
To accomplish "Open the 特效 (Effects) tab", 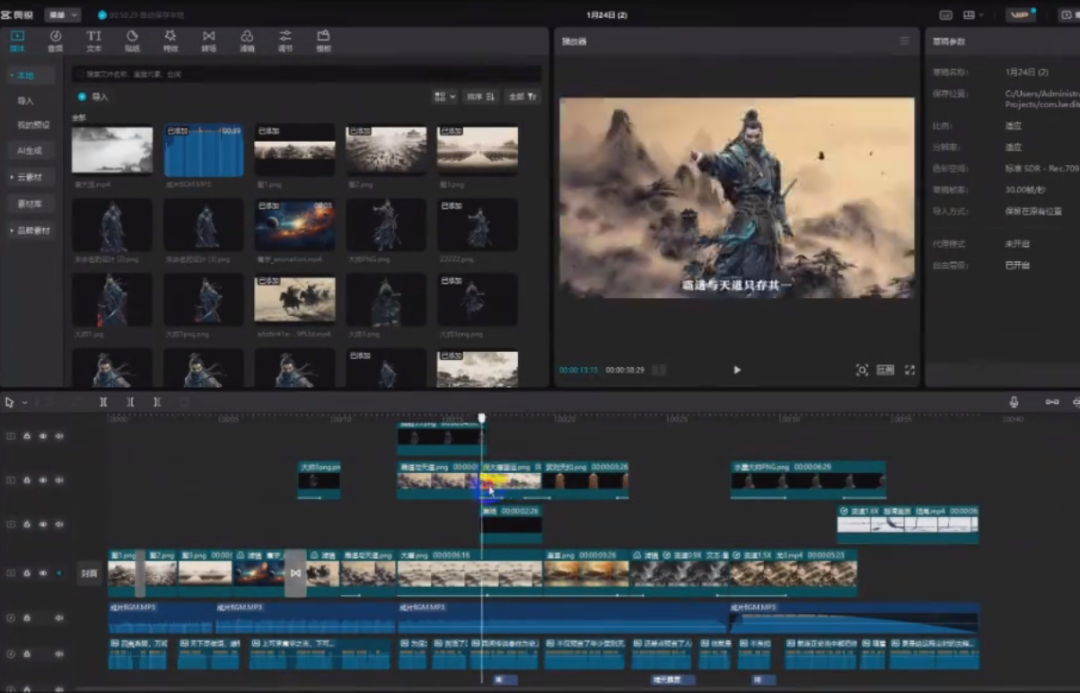I will tap(170, 41).
